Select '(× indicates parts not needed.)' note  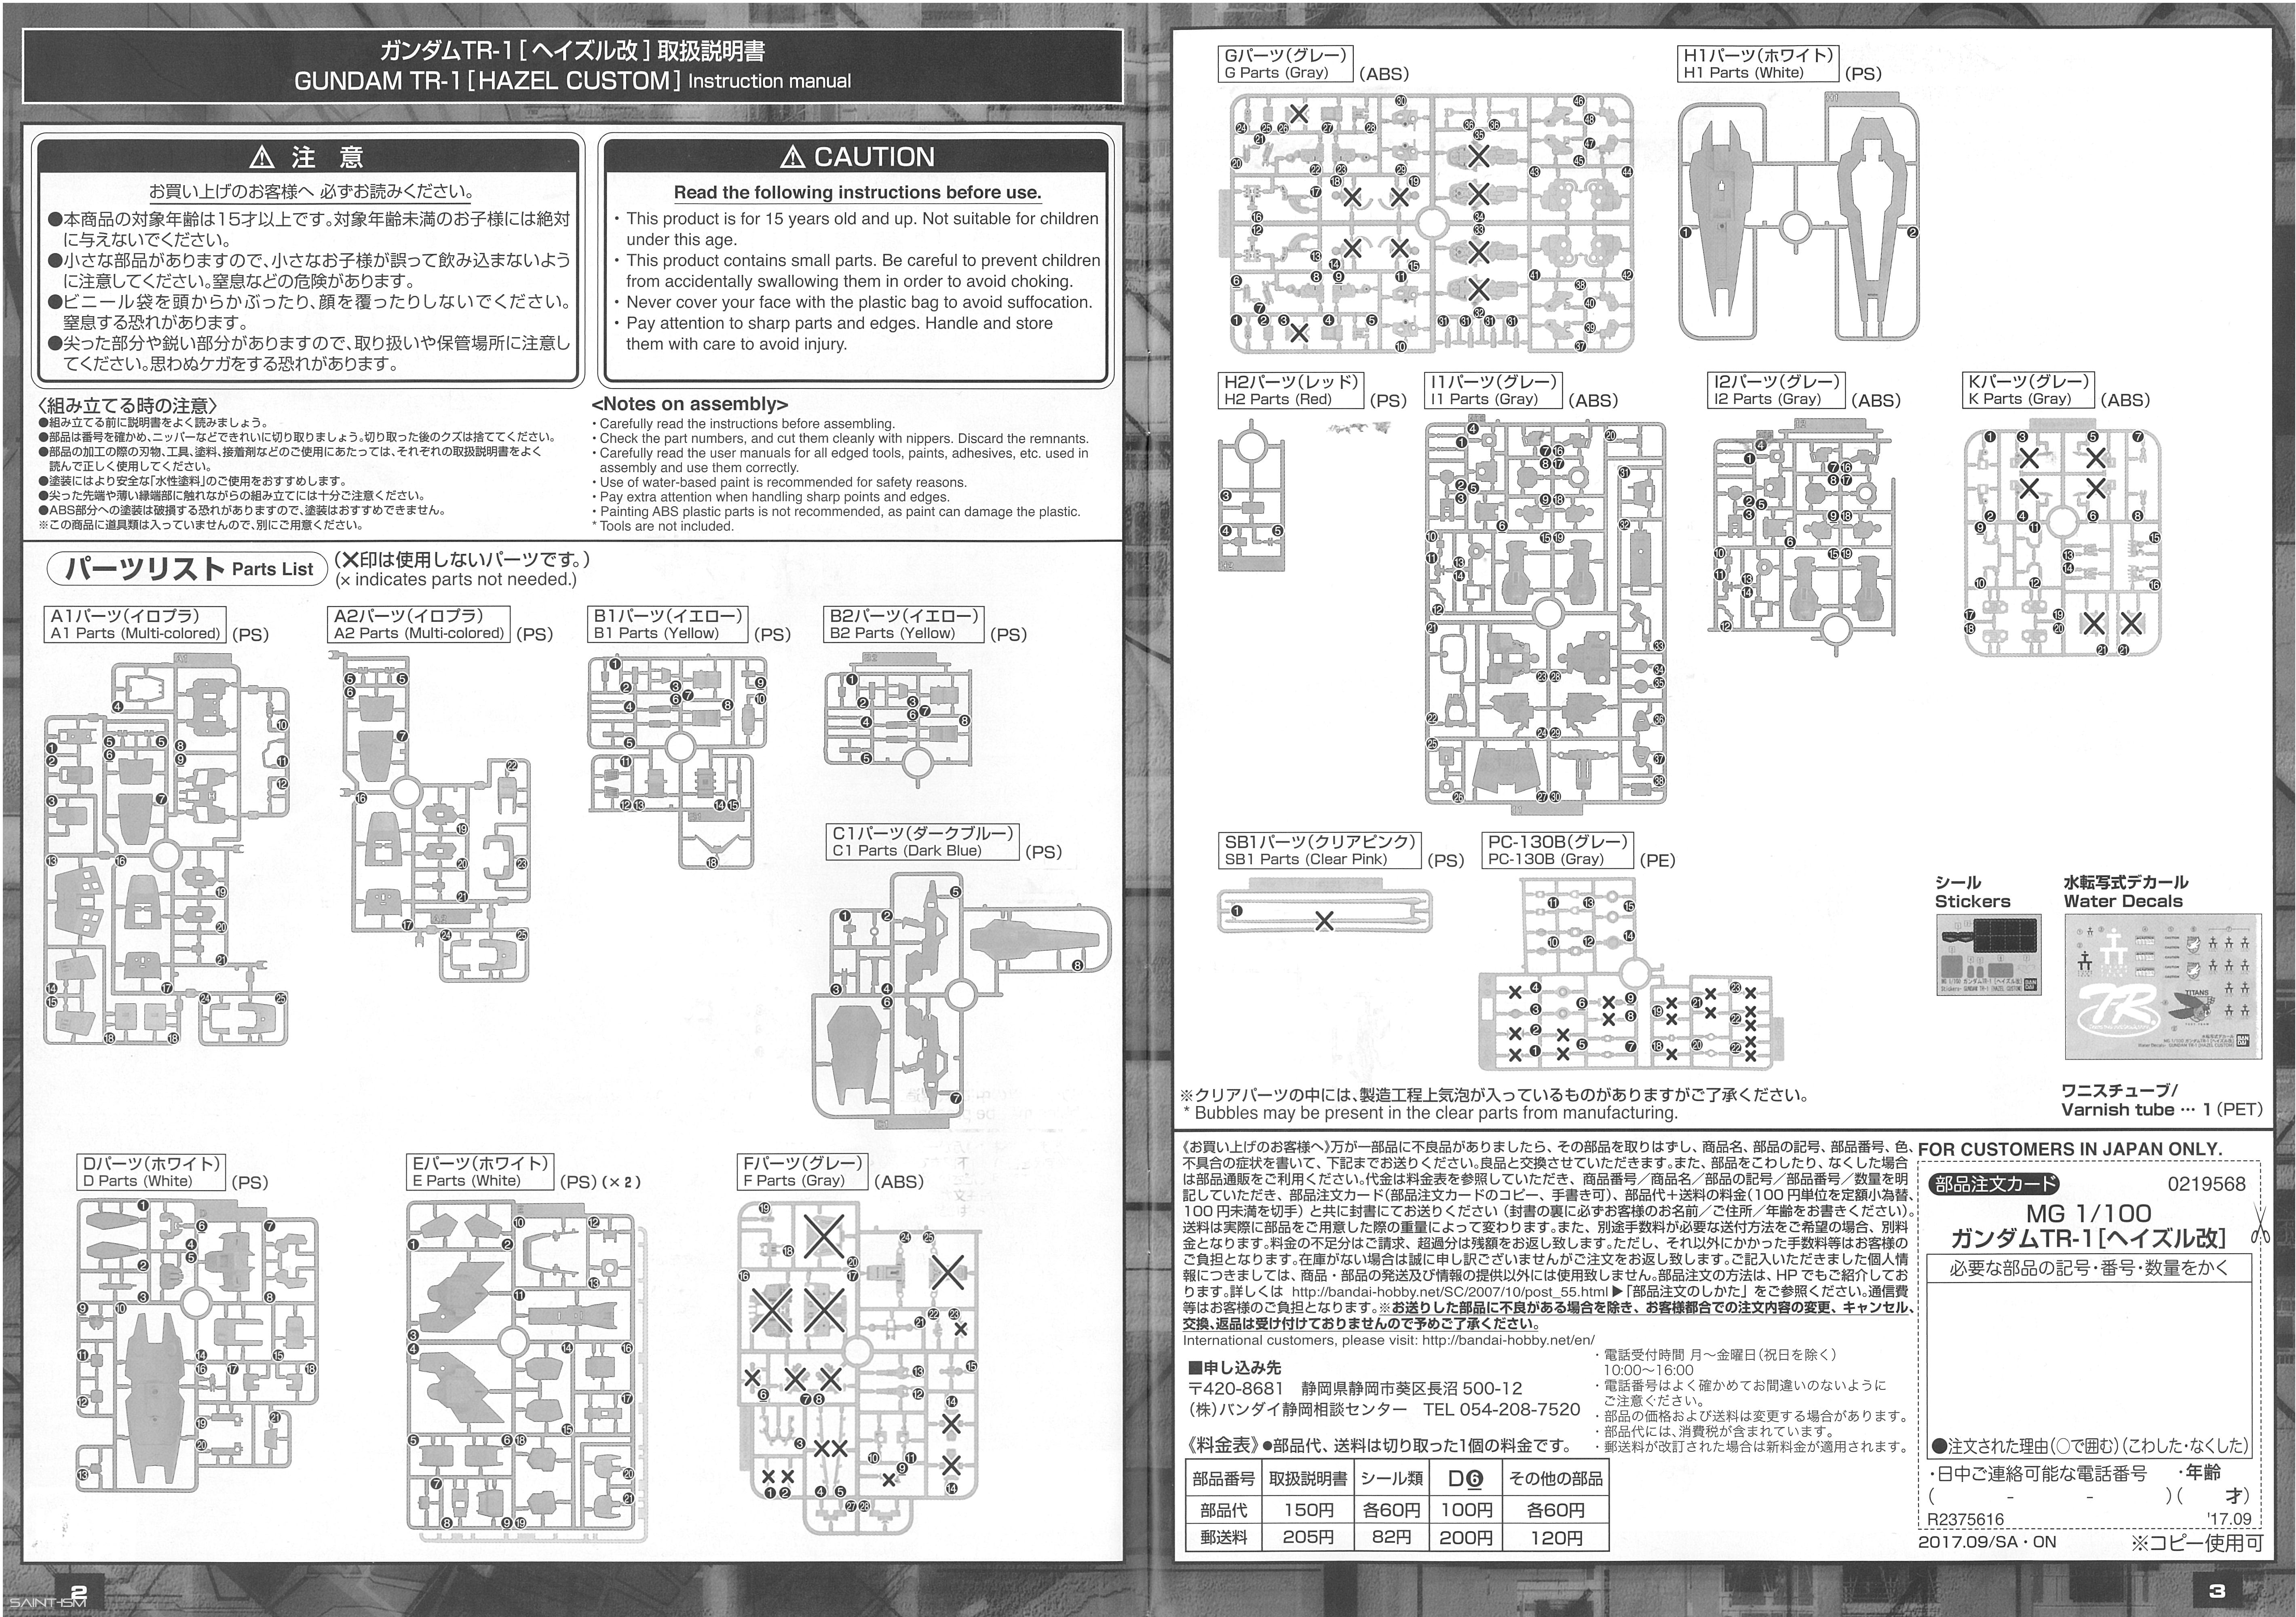tap(456, 580)
